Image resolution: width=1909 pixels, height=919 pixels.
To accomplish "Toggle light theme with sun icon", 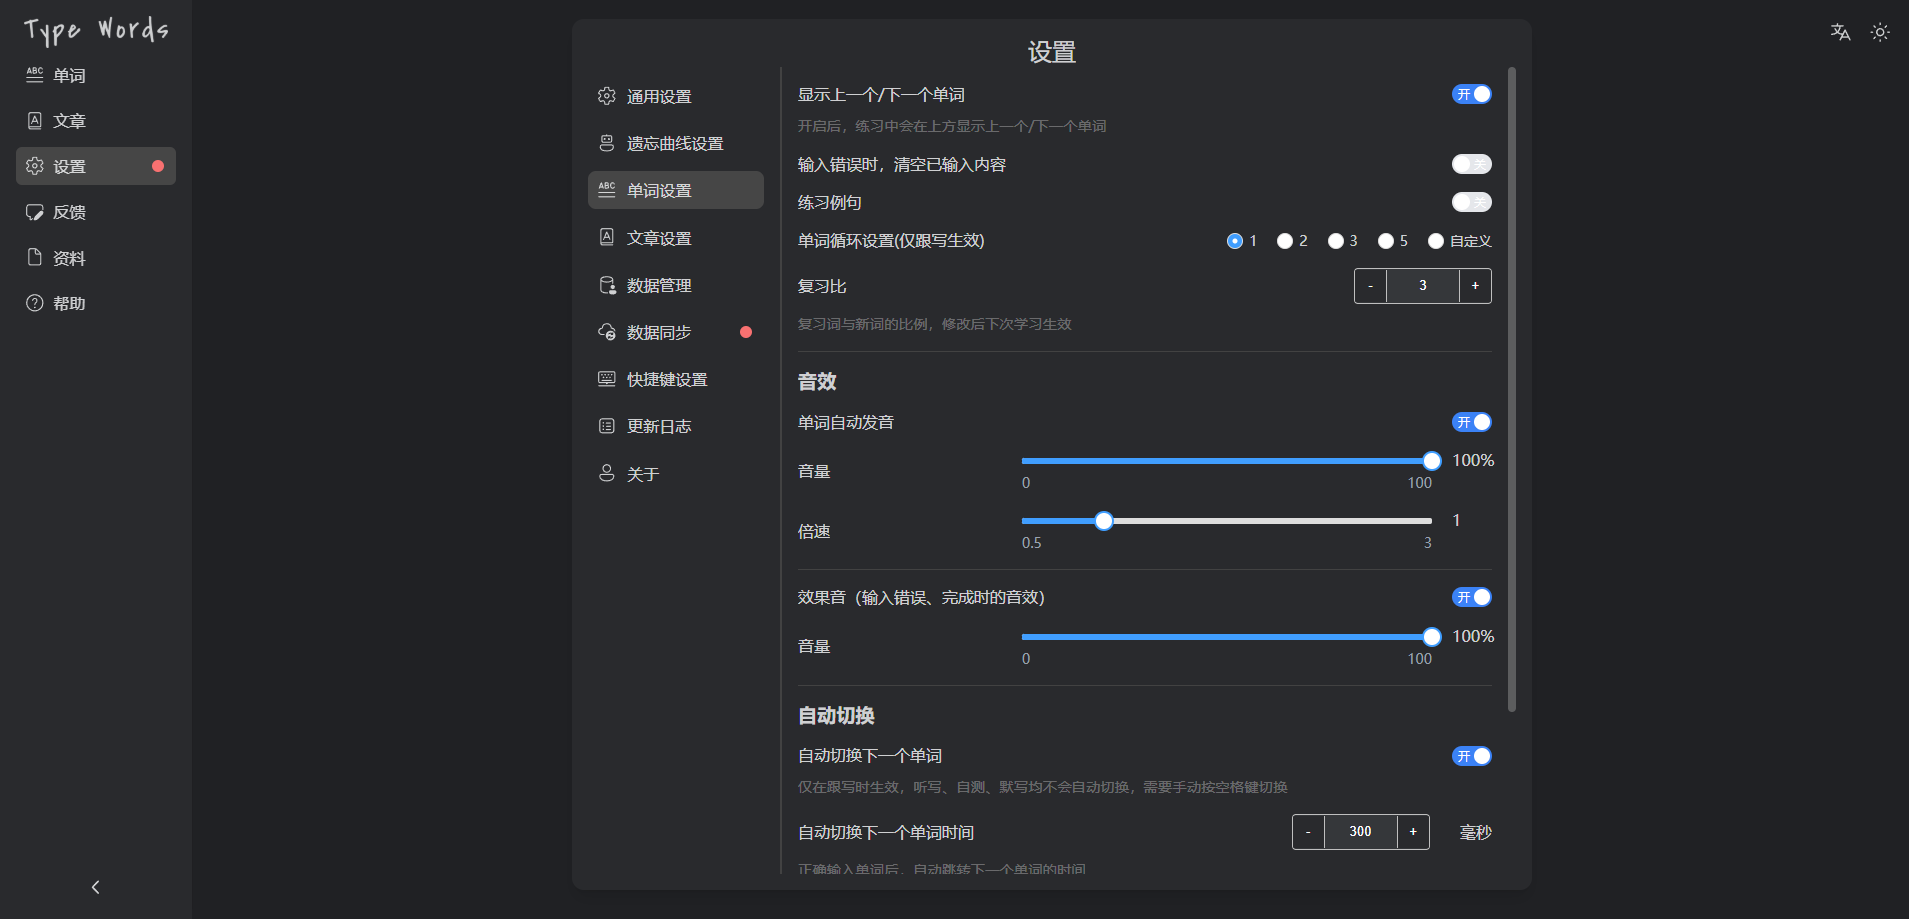I will pyautogui.click(x=1880, y=32).
